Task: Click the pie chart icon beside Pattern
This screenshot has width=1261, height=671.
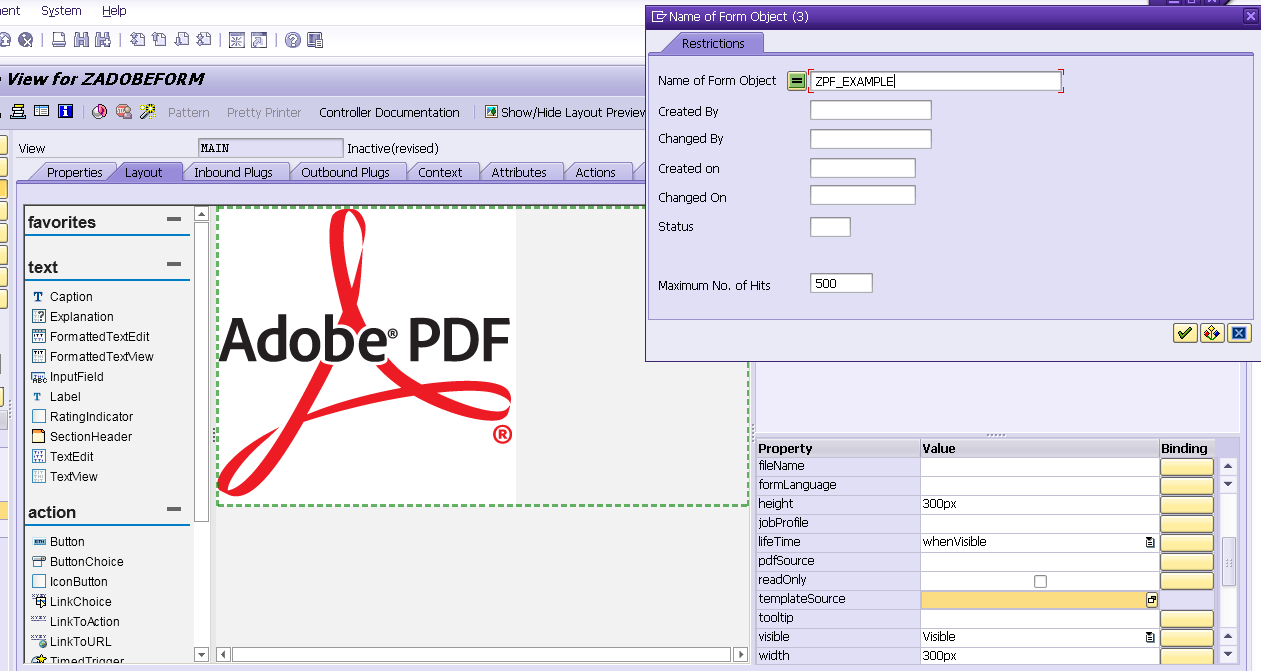Action: click(x=100, y=112)
